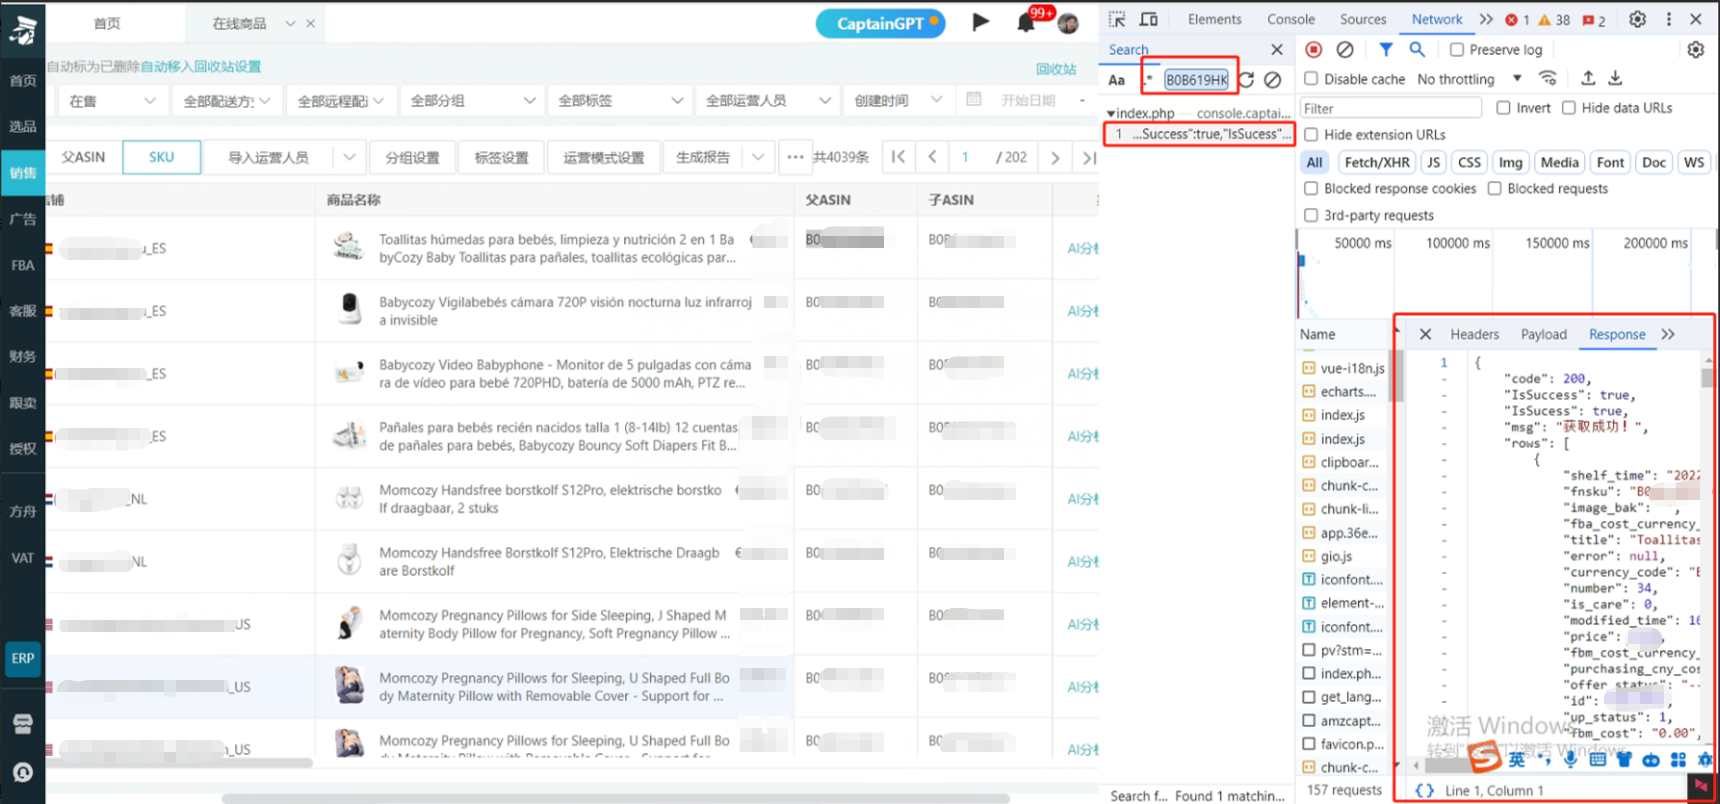Tick the Hide extension URLs checkbox
This screenshot has height=804, width=1720.
1311,134
